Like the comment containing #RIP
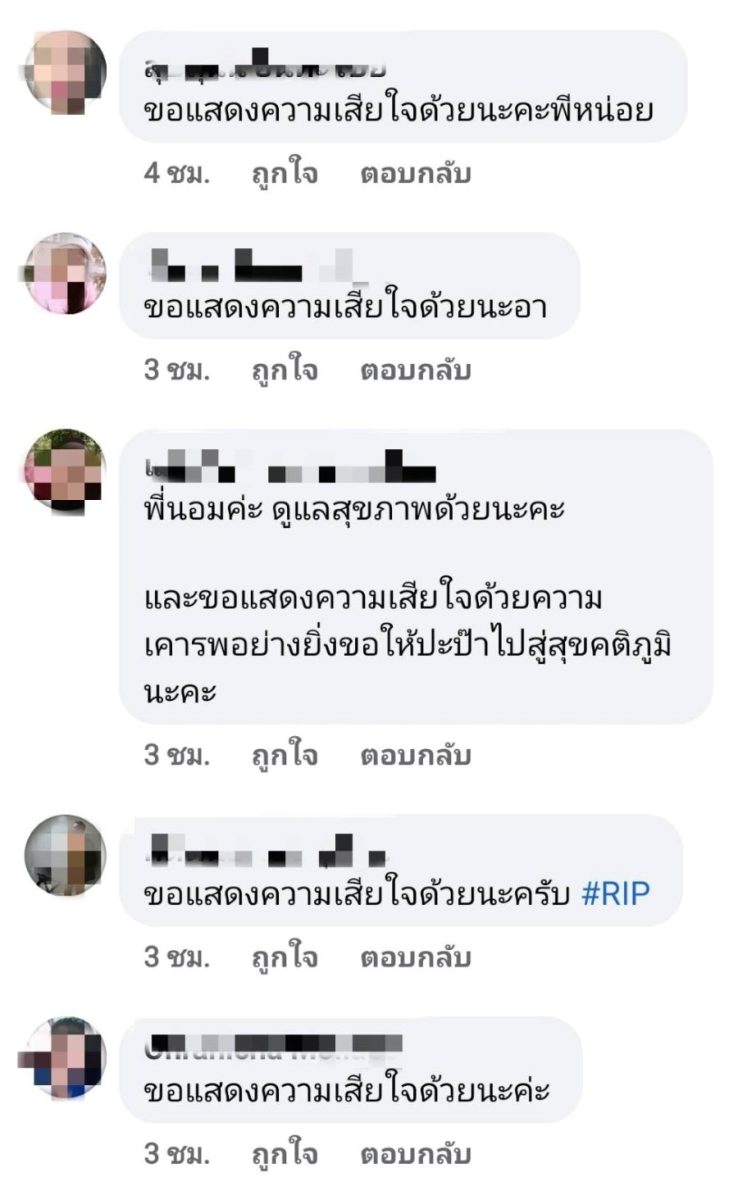 [x=284, y=958]
